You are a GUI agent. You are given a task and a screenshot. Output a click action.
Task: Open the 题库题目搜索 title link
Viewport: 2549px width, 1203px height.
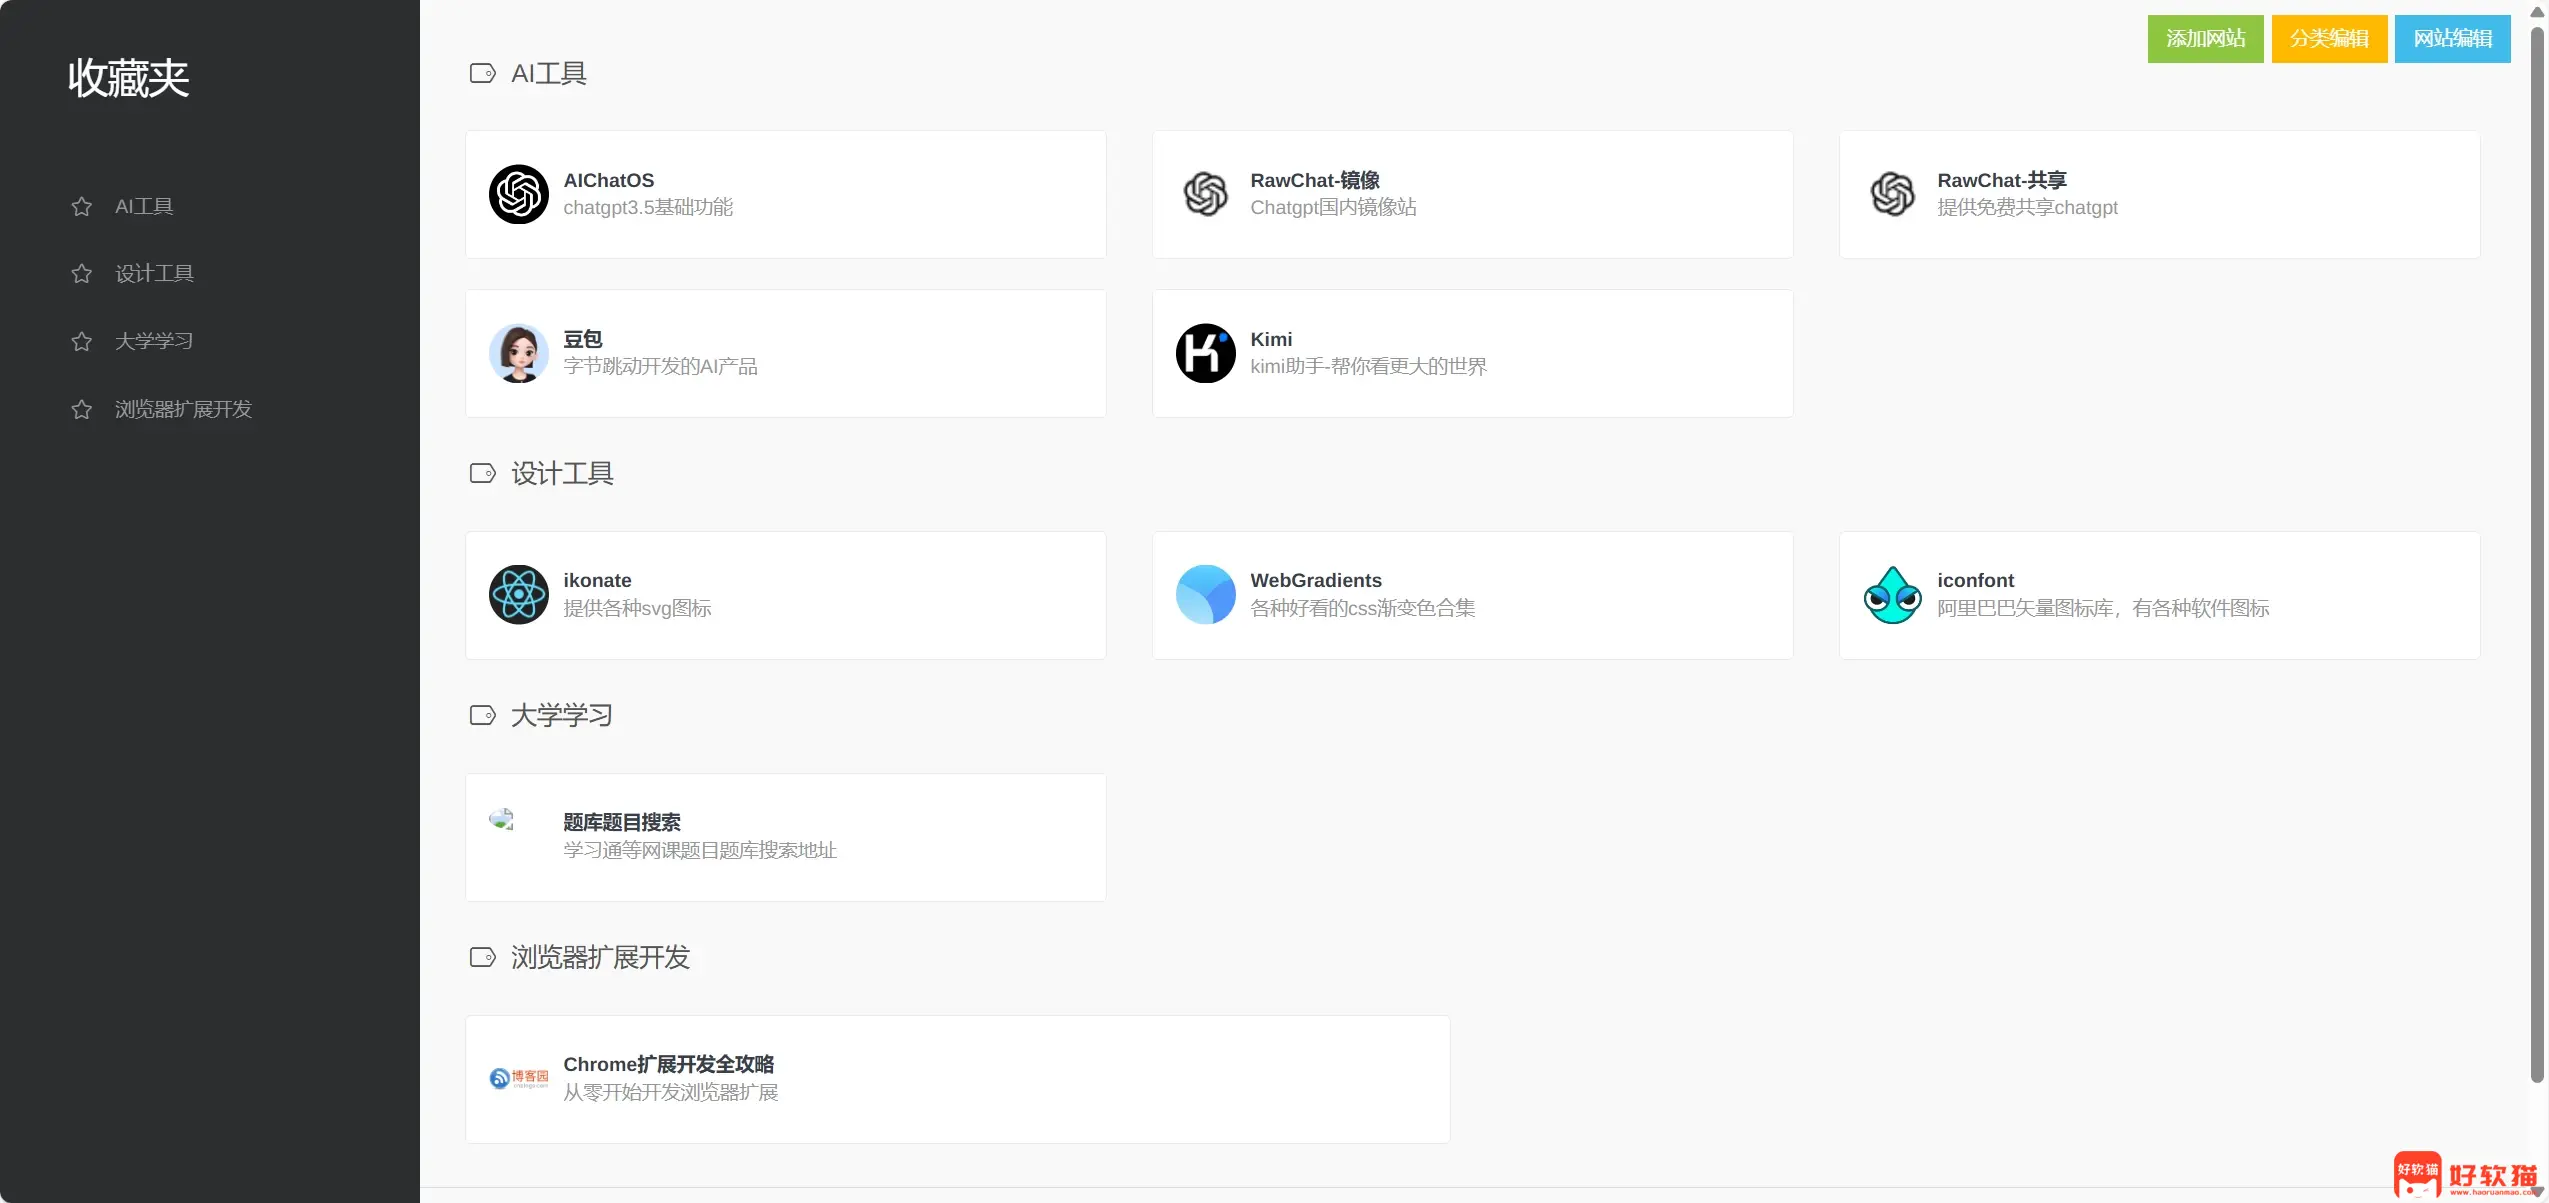(622, 822)
